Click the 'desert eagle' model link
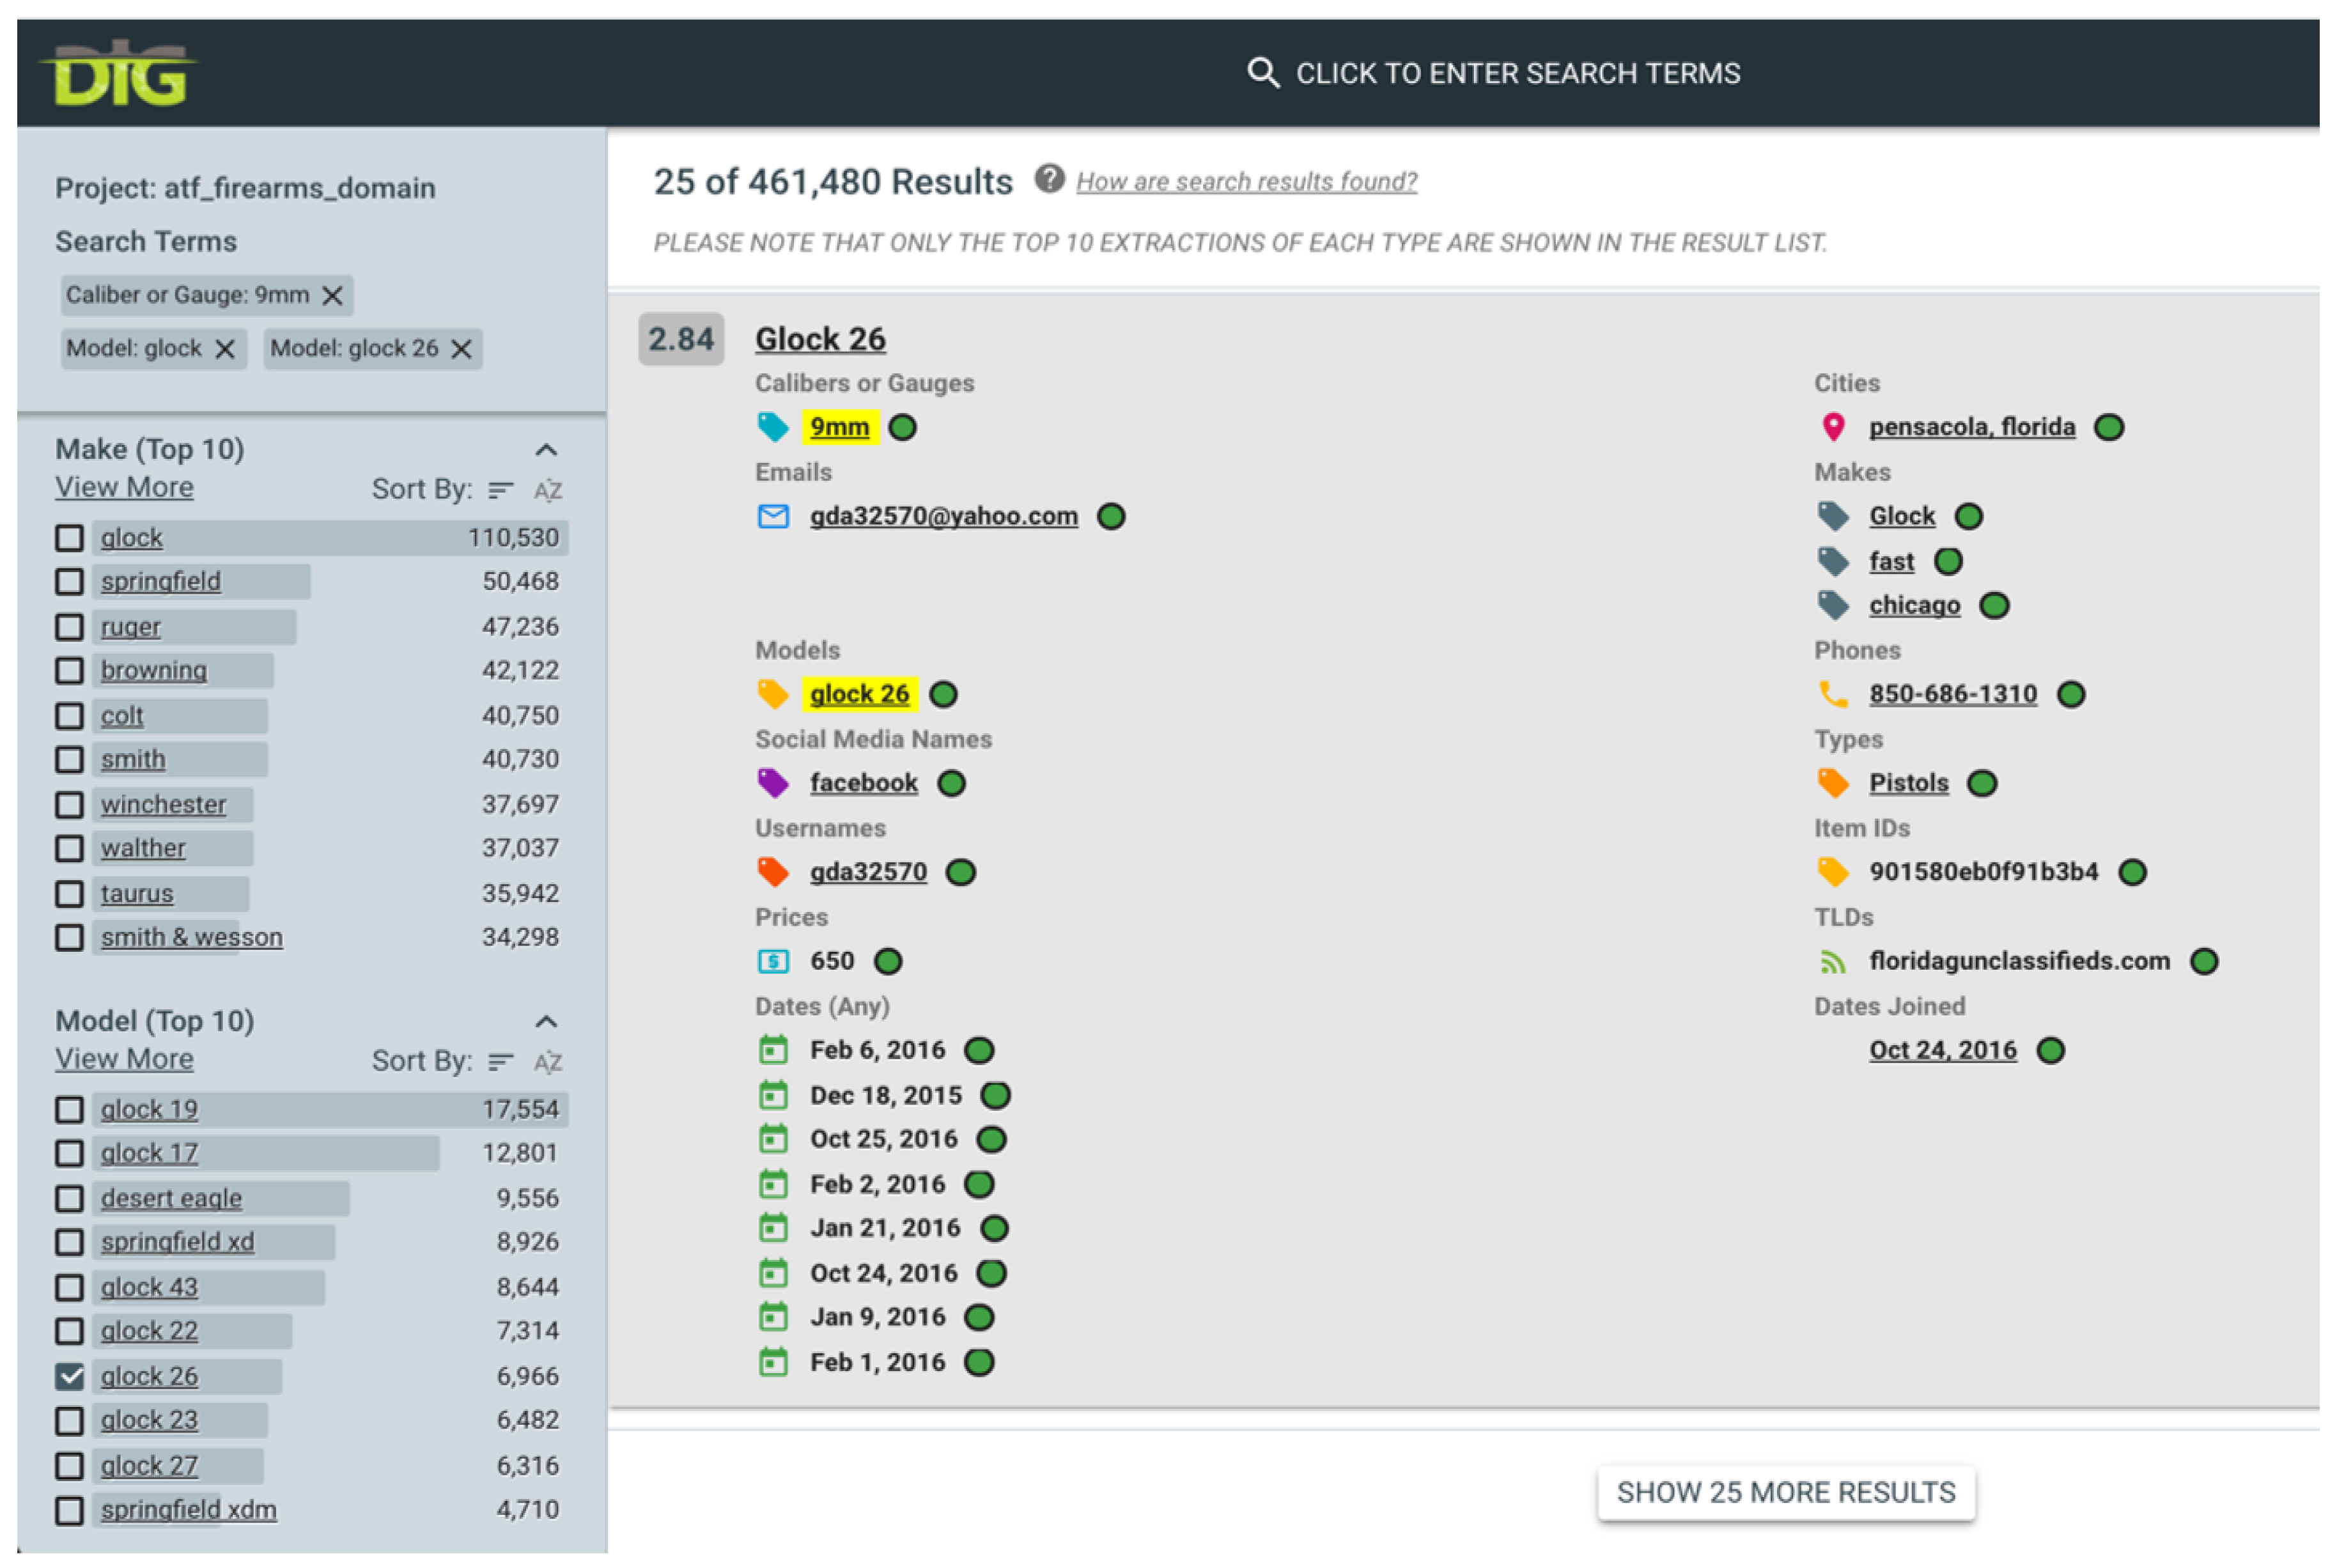 click(x=171, y=1199)
